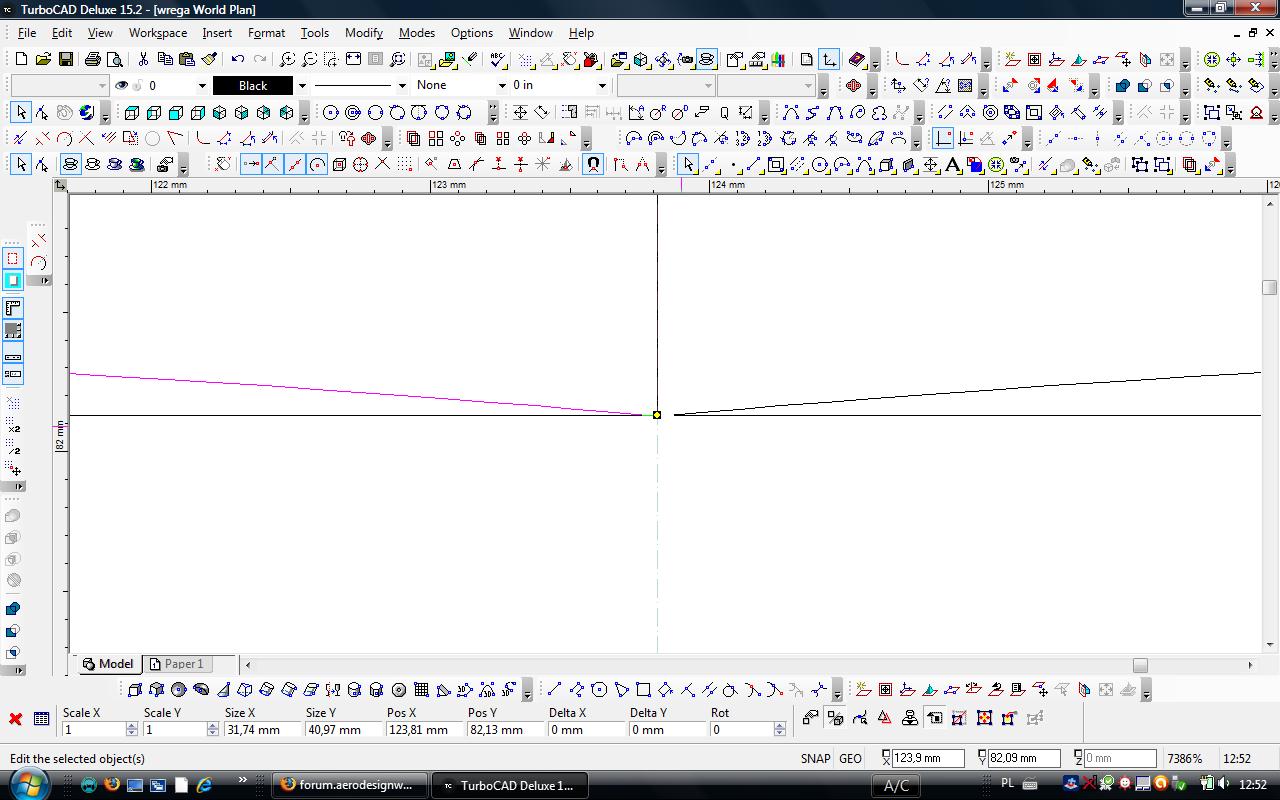Toggle GEO mode in the status bar
Viewport: 1280px width, 800px height.
[x=850, y=759]
